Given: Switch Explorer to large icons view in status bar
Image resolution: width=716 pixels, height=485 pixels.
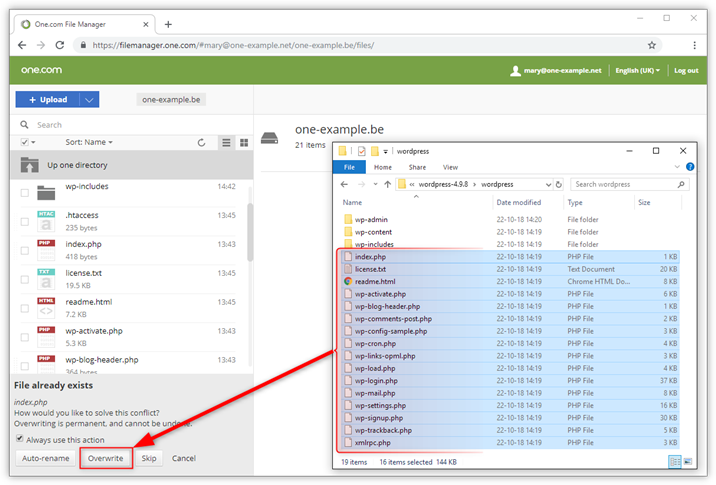Looking at the screenshot, I should pyautogui.click(x=687, y=462).
